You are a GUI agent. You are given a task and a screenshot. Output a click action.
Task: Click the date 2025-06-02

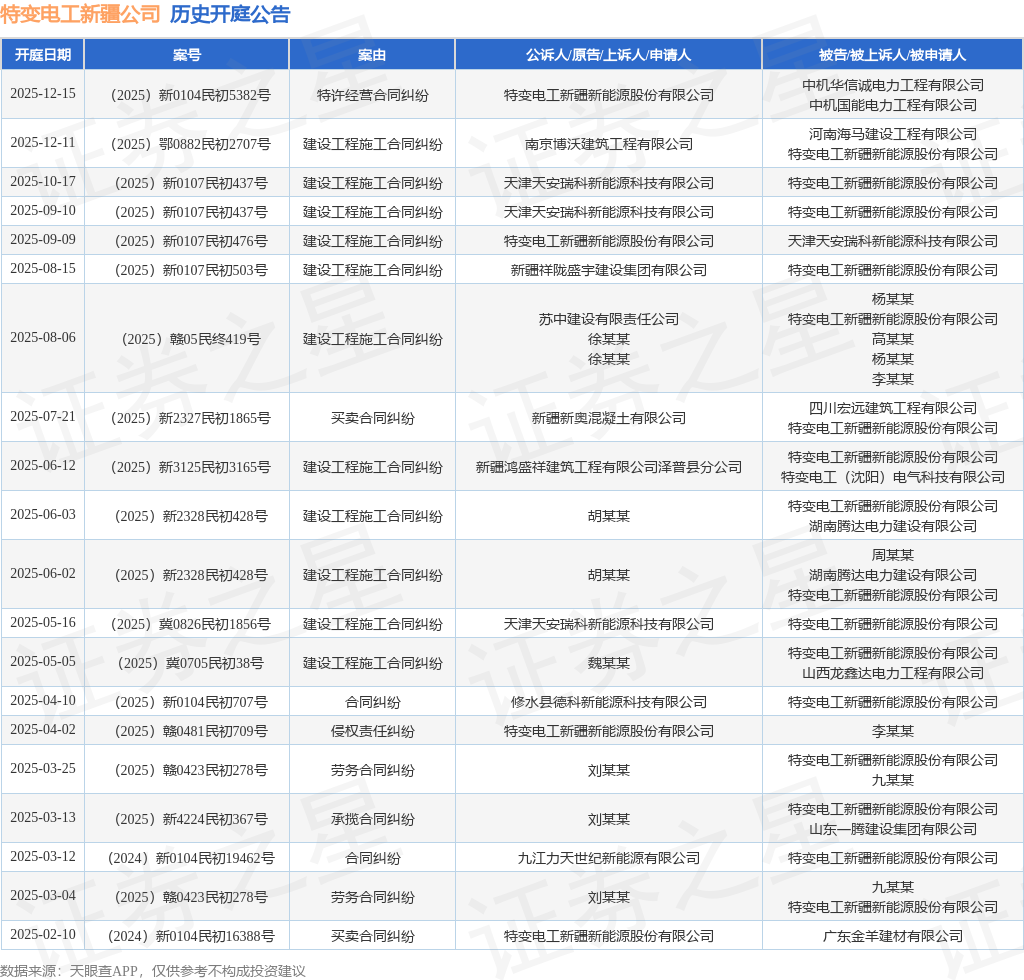click(x=43, y=573)
